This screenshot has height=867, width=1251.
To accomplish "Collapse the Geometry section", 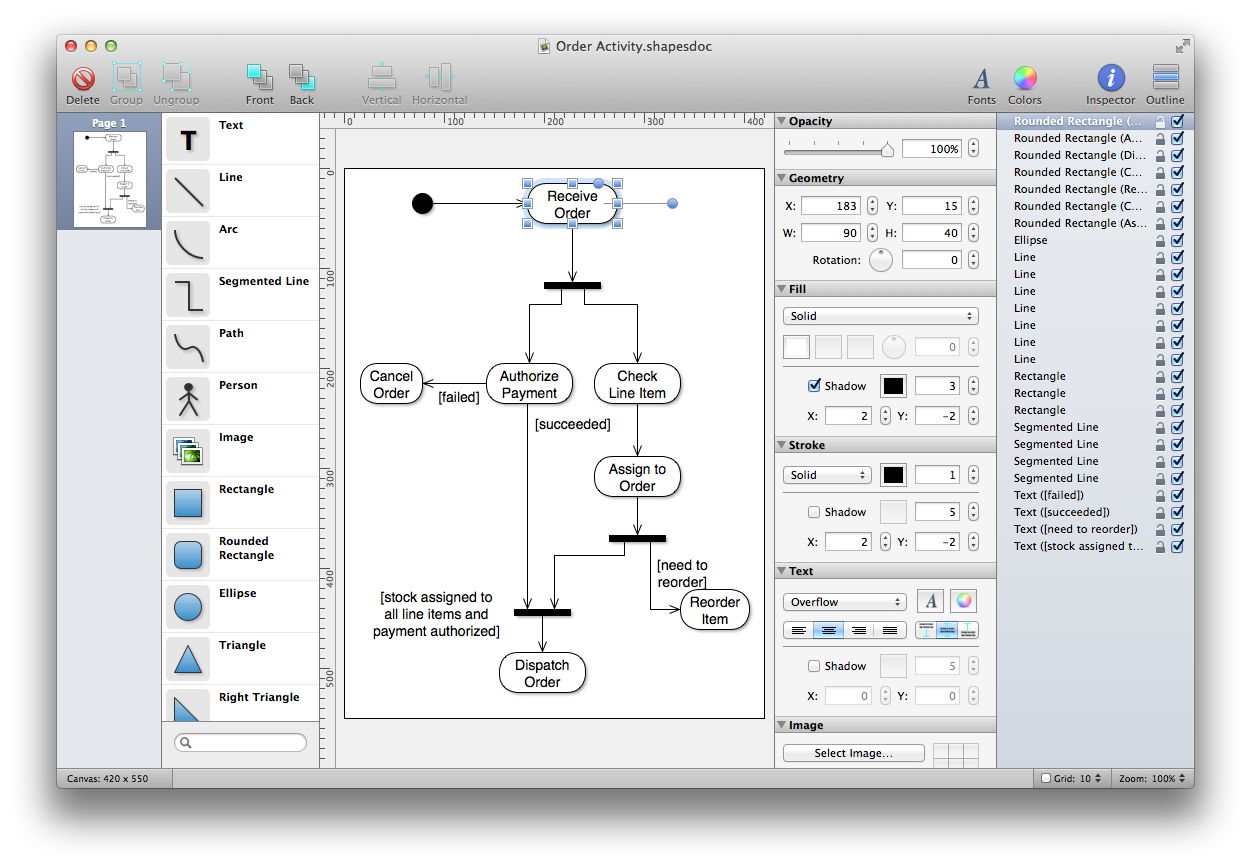I will pyautogui.click(x=784, y=177).
